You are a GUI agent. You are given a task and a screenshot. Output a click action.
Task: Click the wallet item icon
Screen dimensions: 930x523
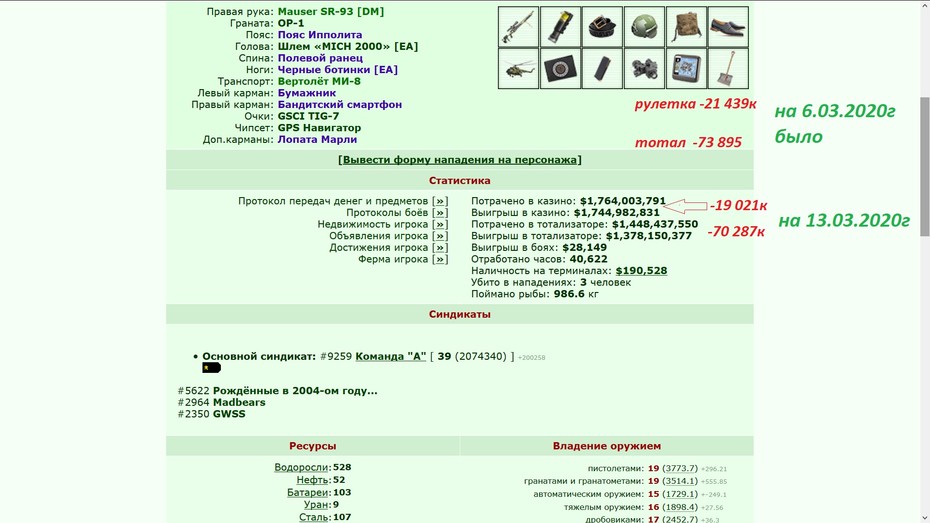click(560, 69)
